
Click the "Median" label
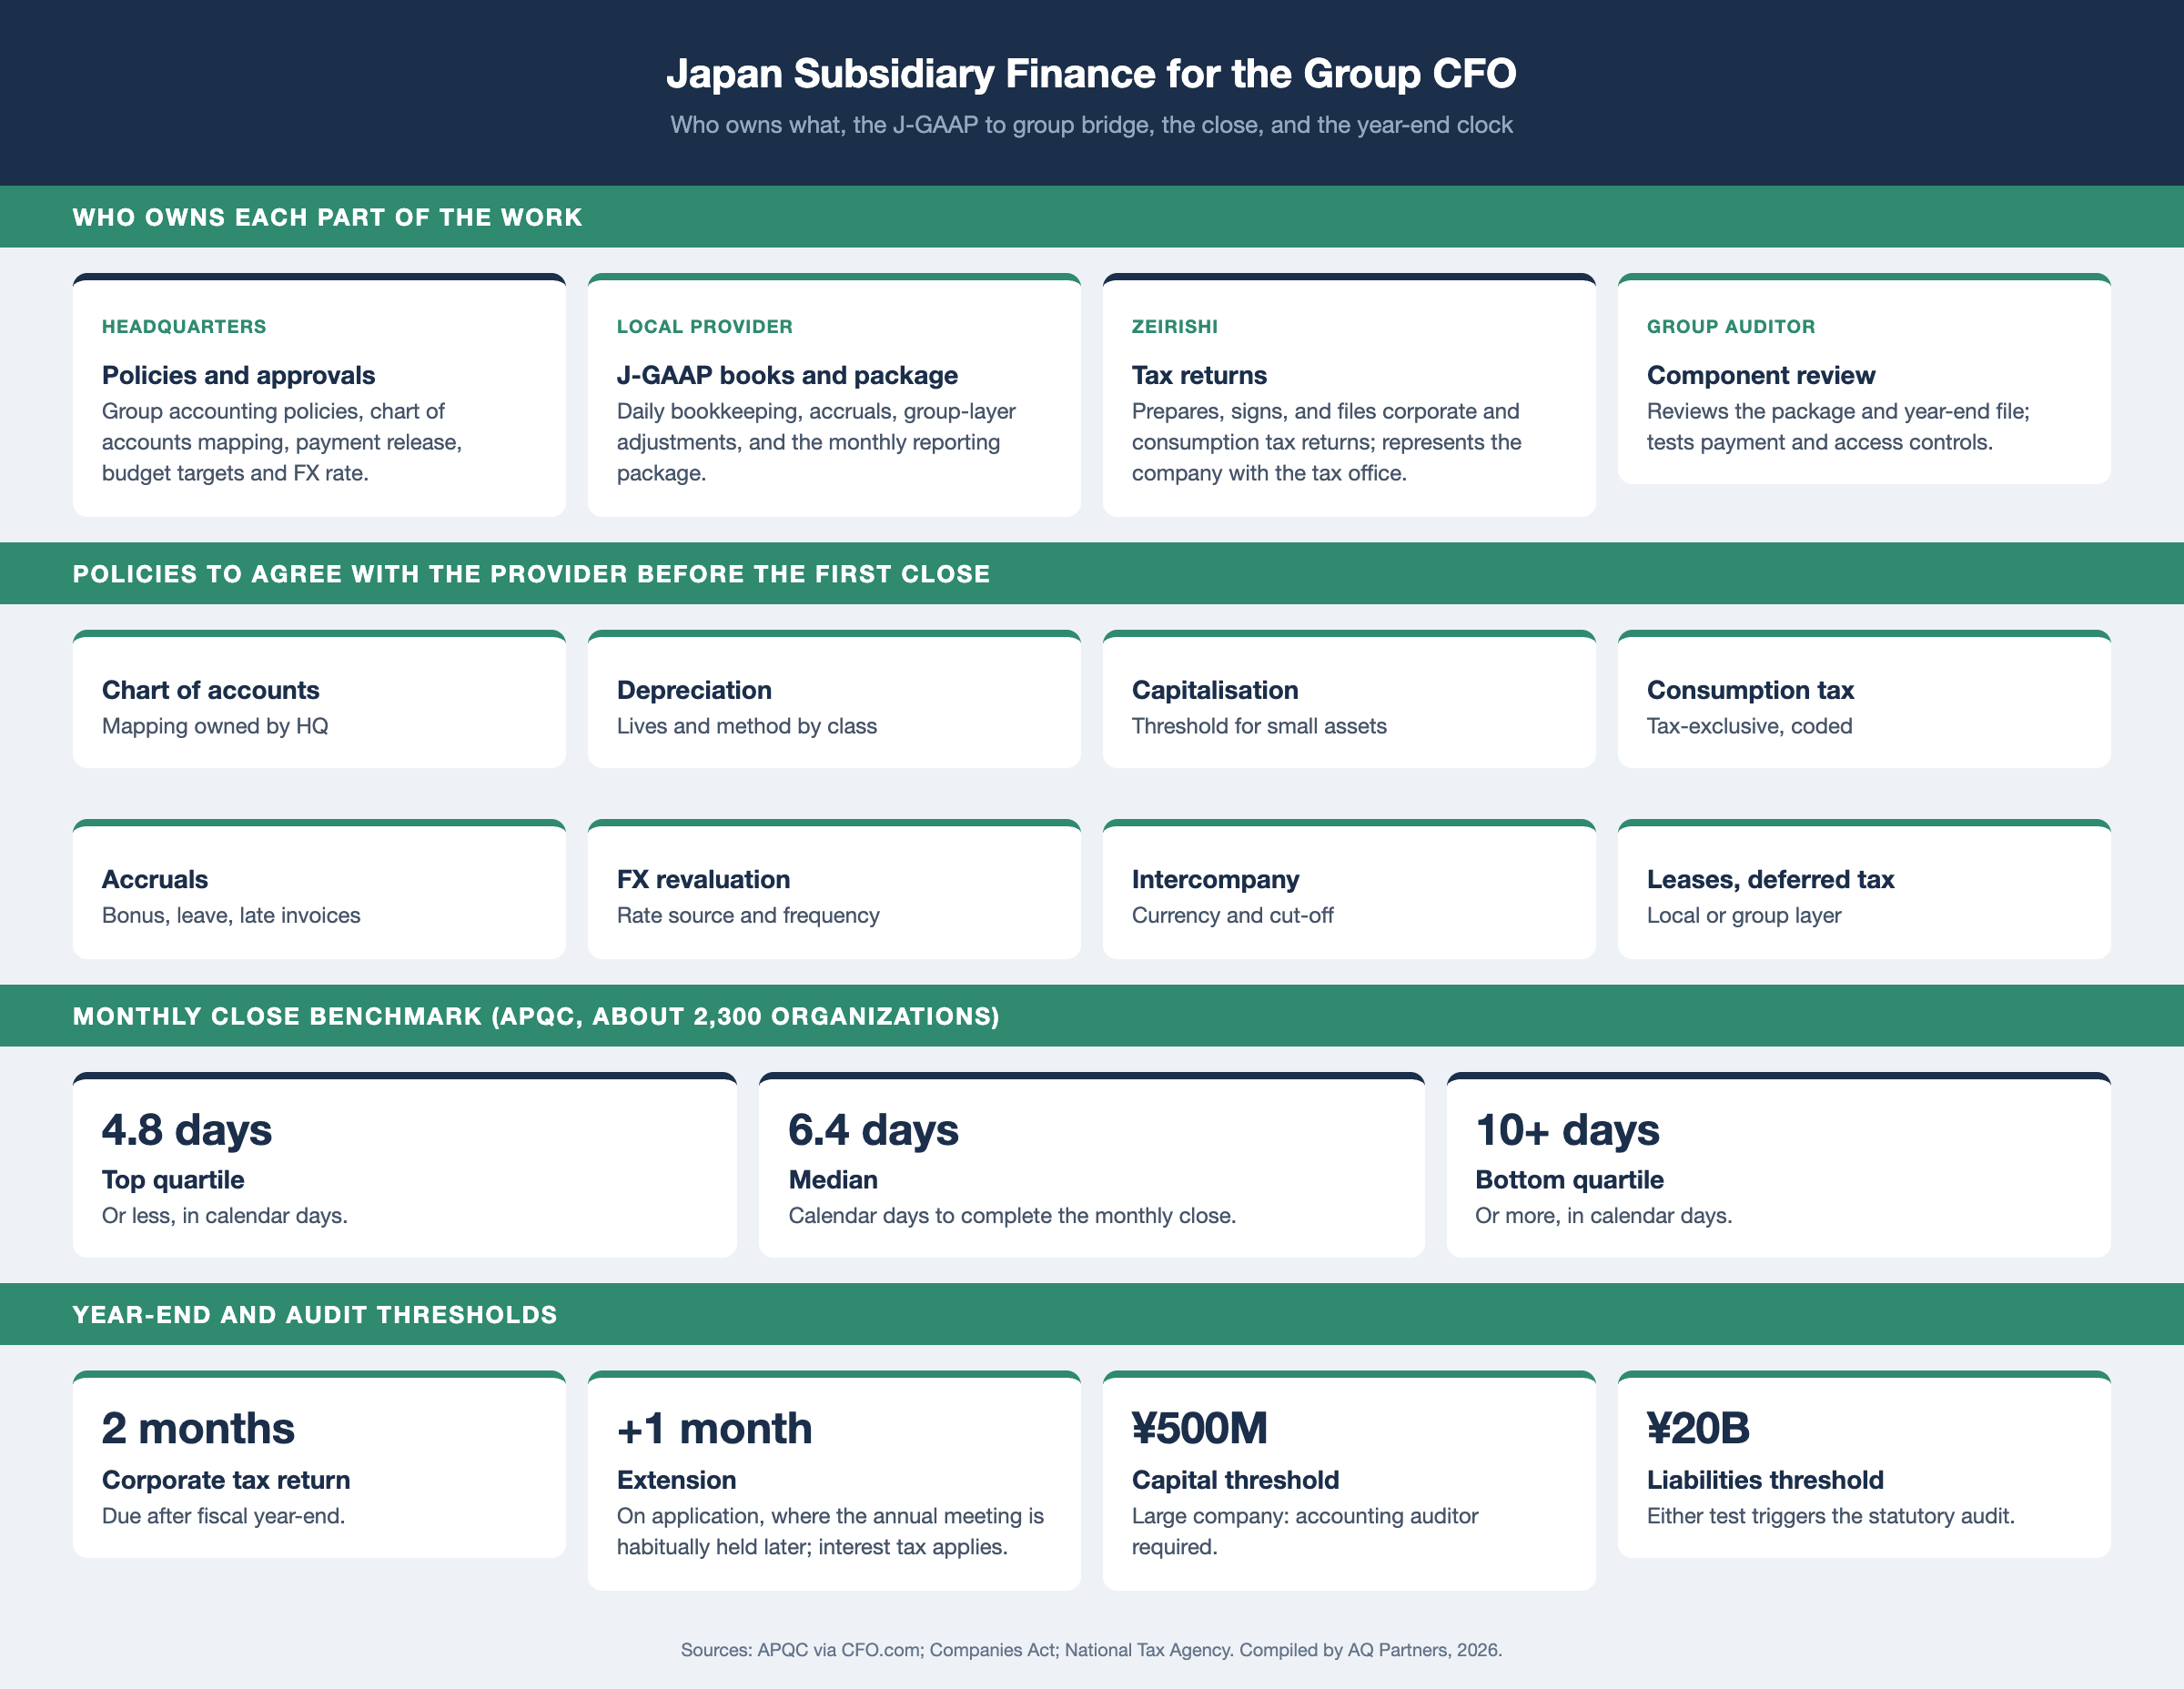(x=833, y=1180)
